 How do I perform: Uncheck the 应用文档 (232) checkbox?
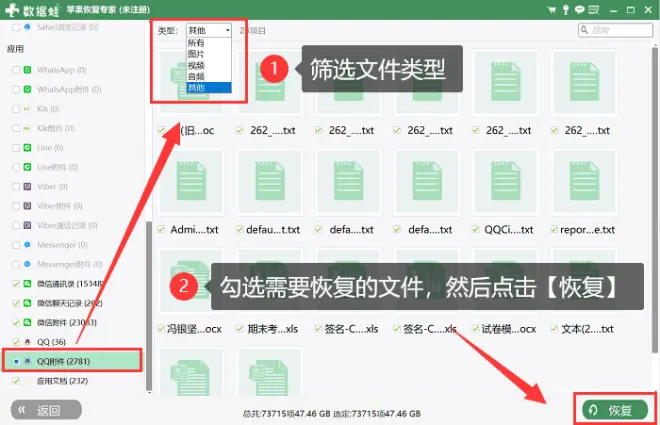point(14,381)
